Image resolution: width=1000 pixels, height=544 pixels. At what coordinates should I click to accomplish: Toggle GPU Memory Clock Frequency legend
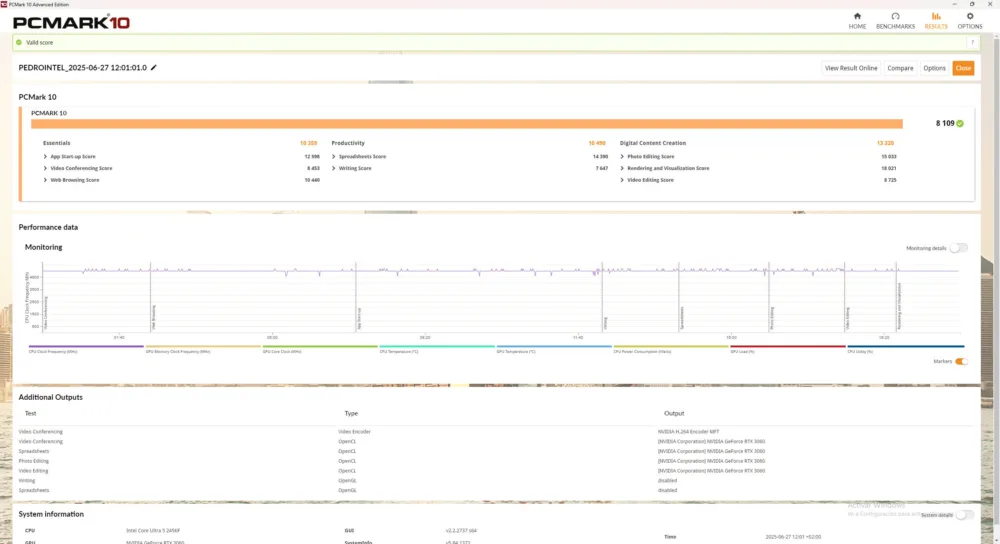pos(203,349)
